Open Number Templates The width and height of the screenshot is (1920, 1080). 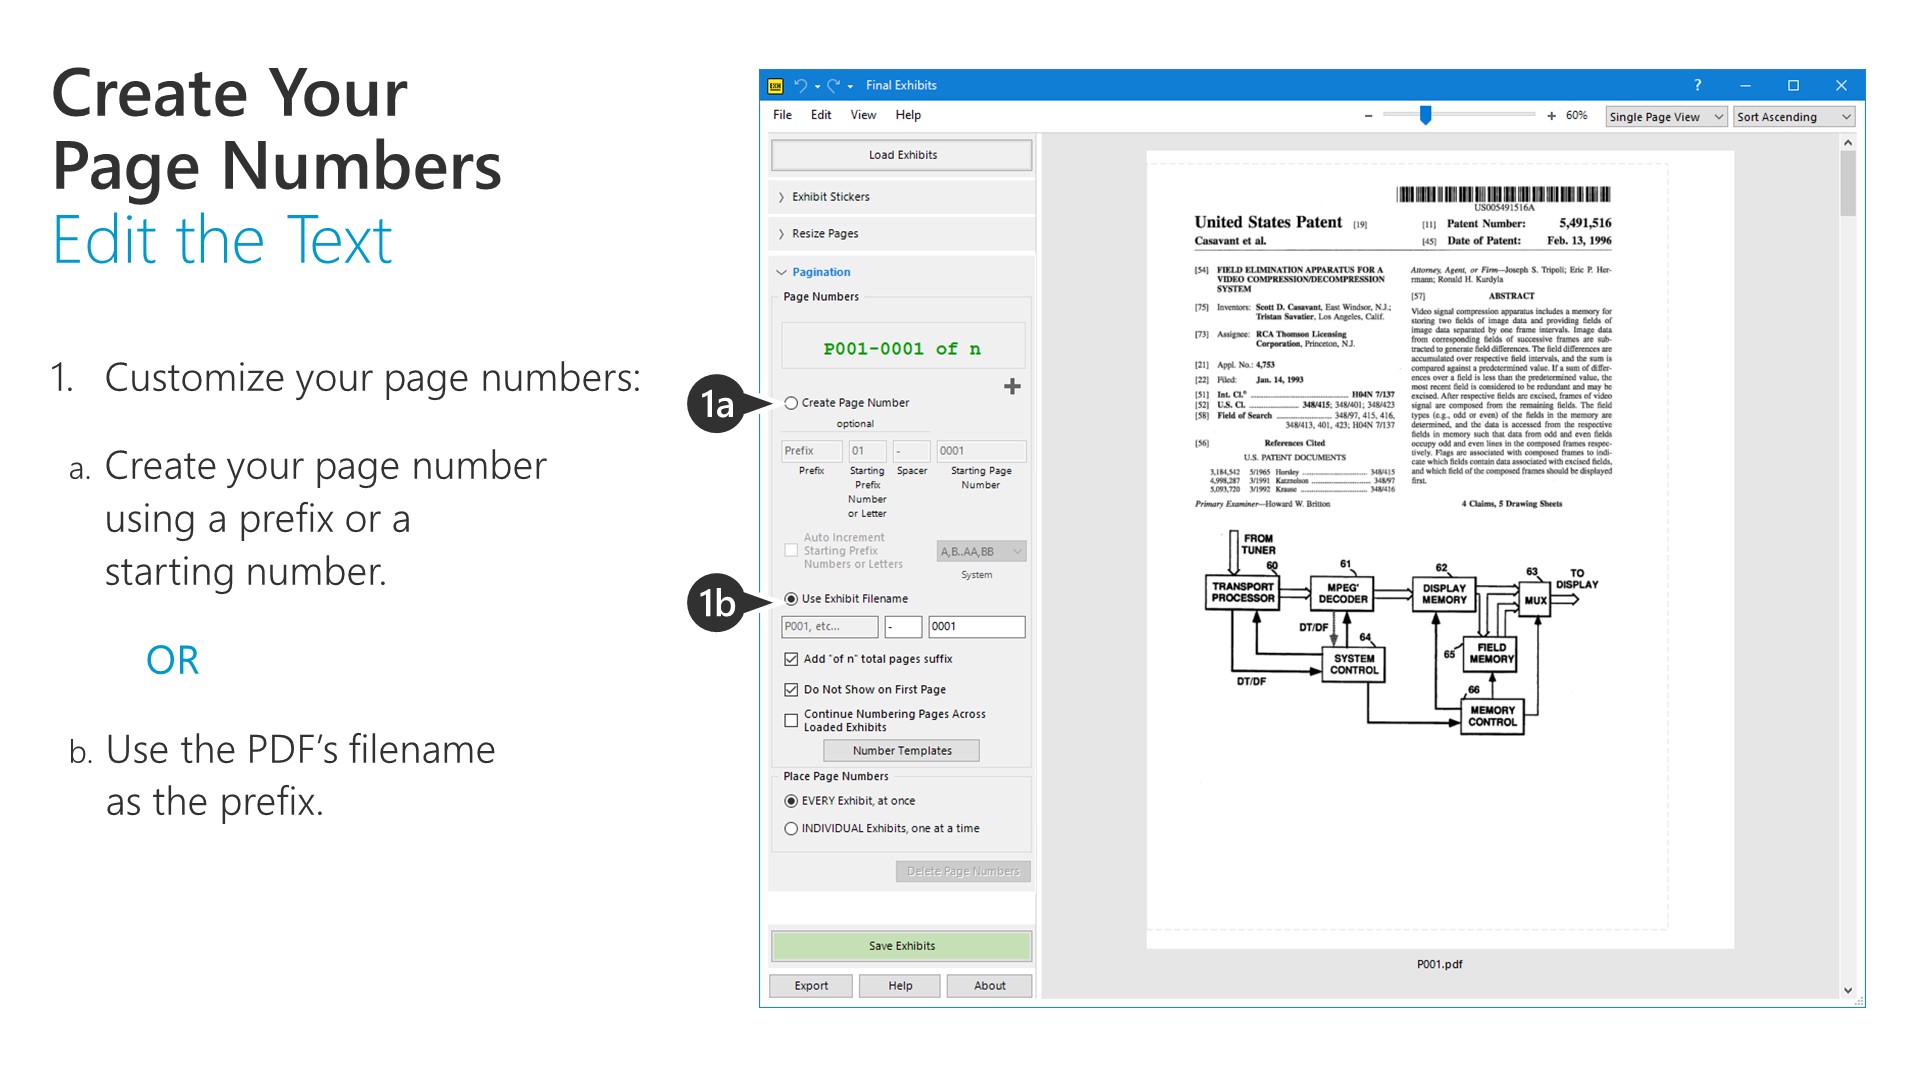pyautogui.click(x=901, y=750)
